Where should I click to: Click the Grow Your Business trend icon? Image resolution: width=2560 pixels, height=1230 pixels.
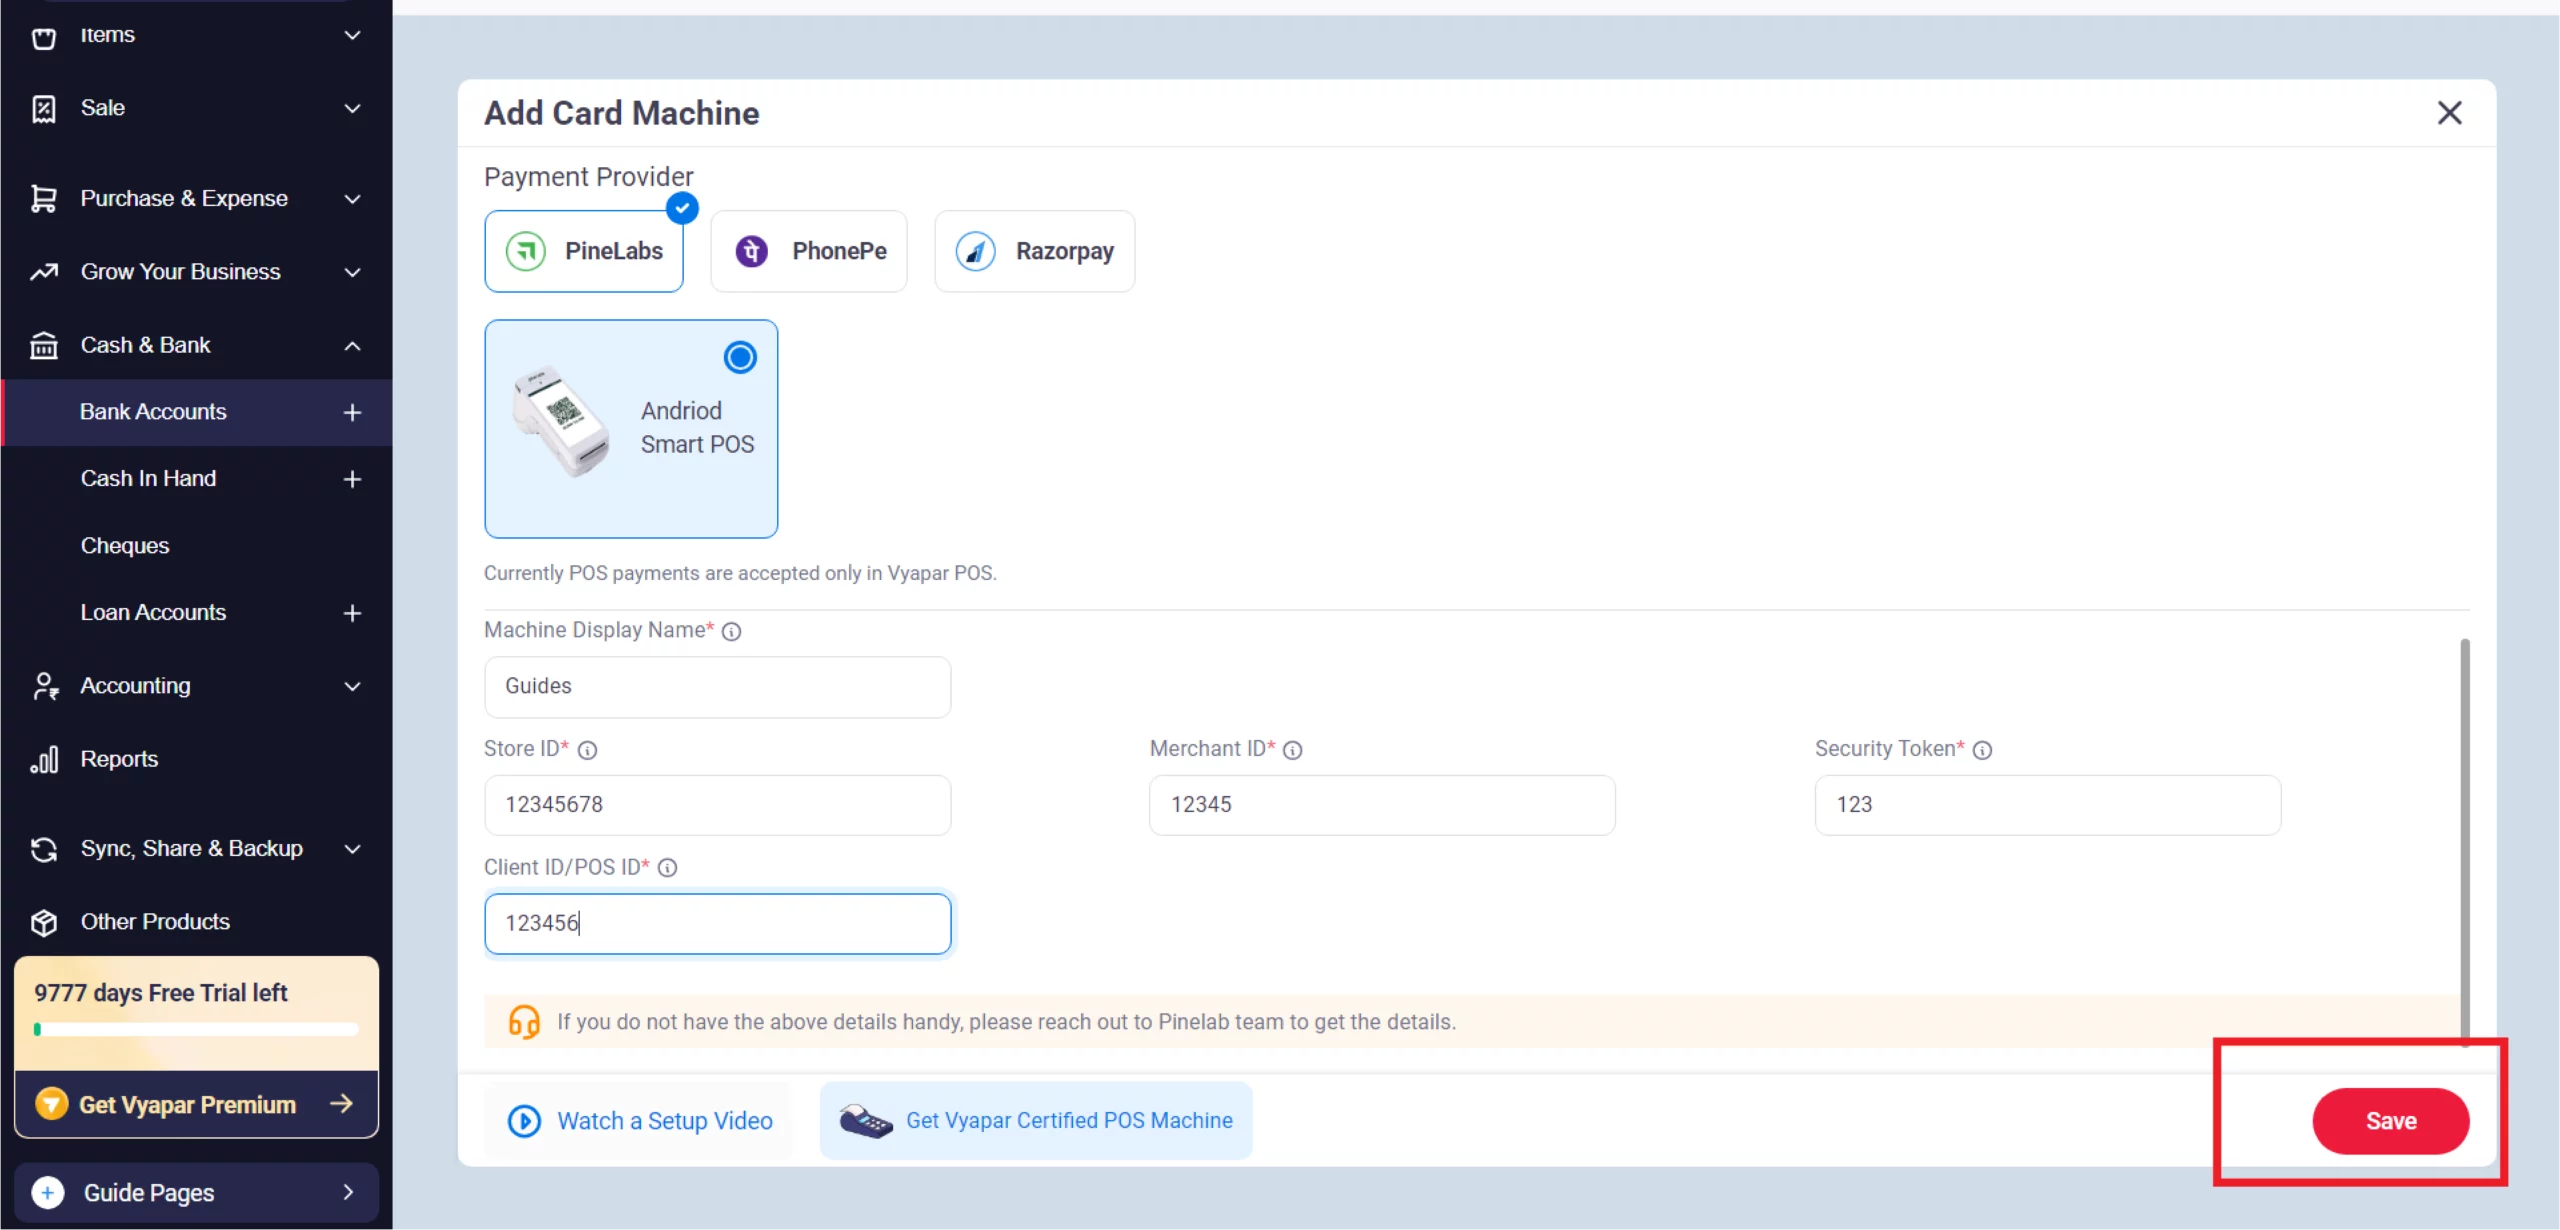(x=44, y=272)
